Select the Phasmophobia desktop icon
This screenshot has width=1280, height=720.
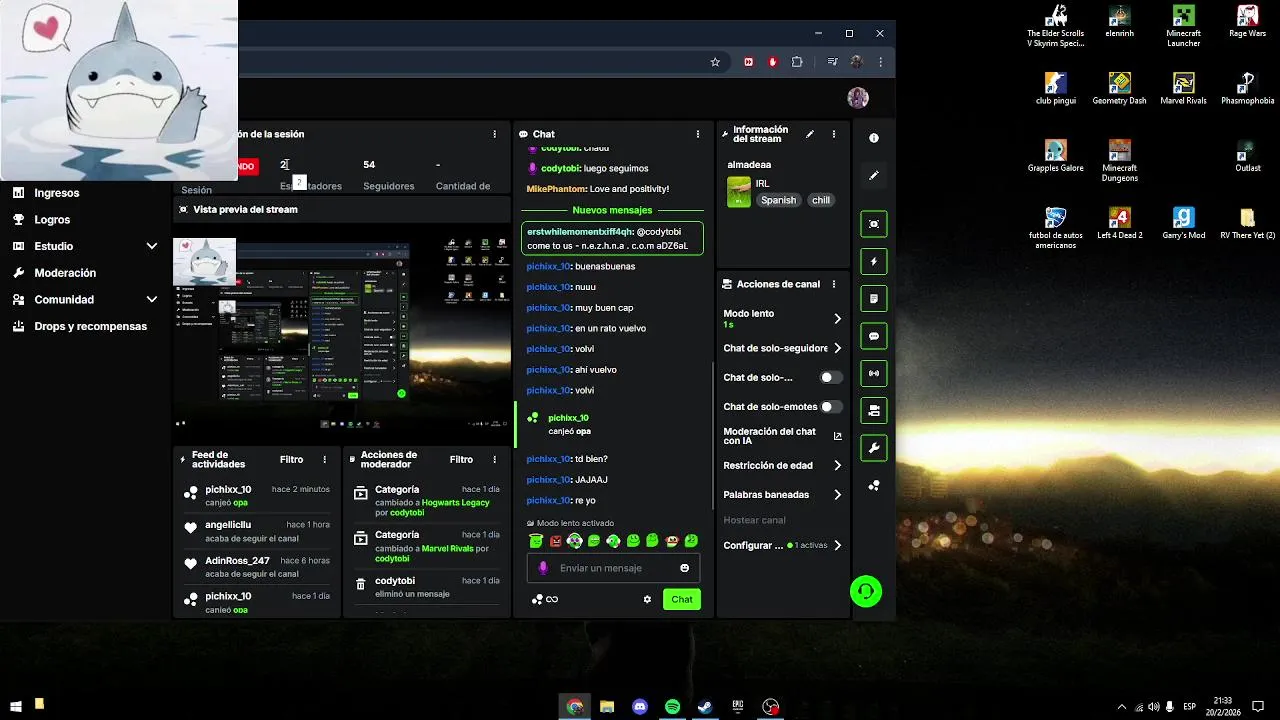pyautogui.click(x=1247, y=89)
